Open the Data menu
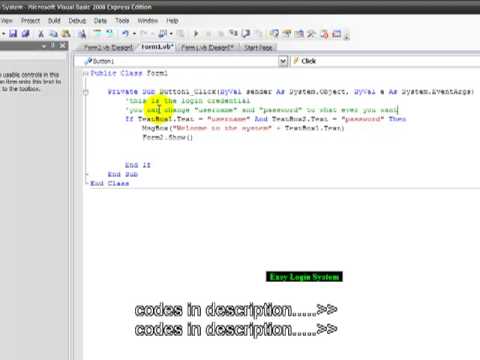 [x=100, y=21]
